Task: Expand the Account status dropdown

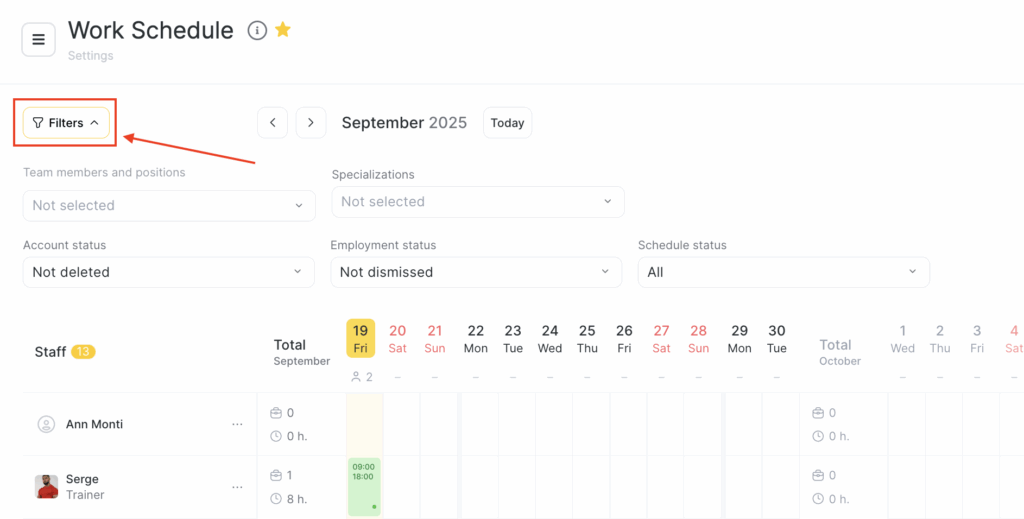Action: tap(169, 272)
